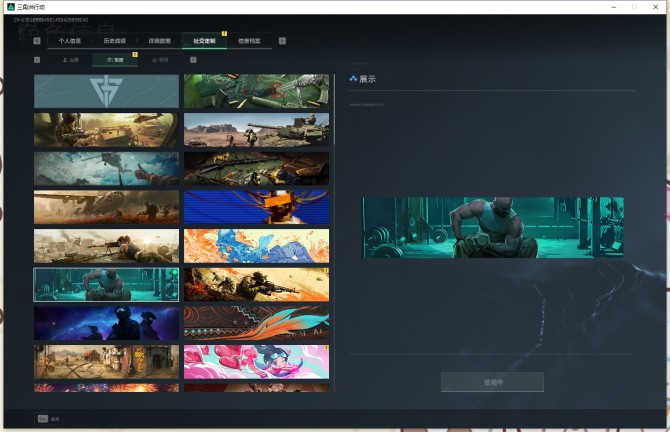670x432 pixels.
Task: Click the yellow badge on the 社交定制 tab
Action: tap(224, 33)
